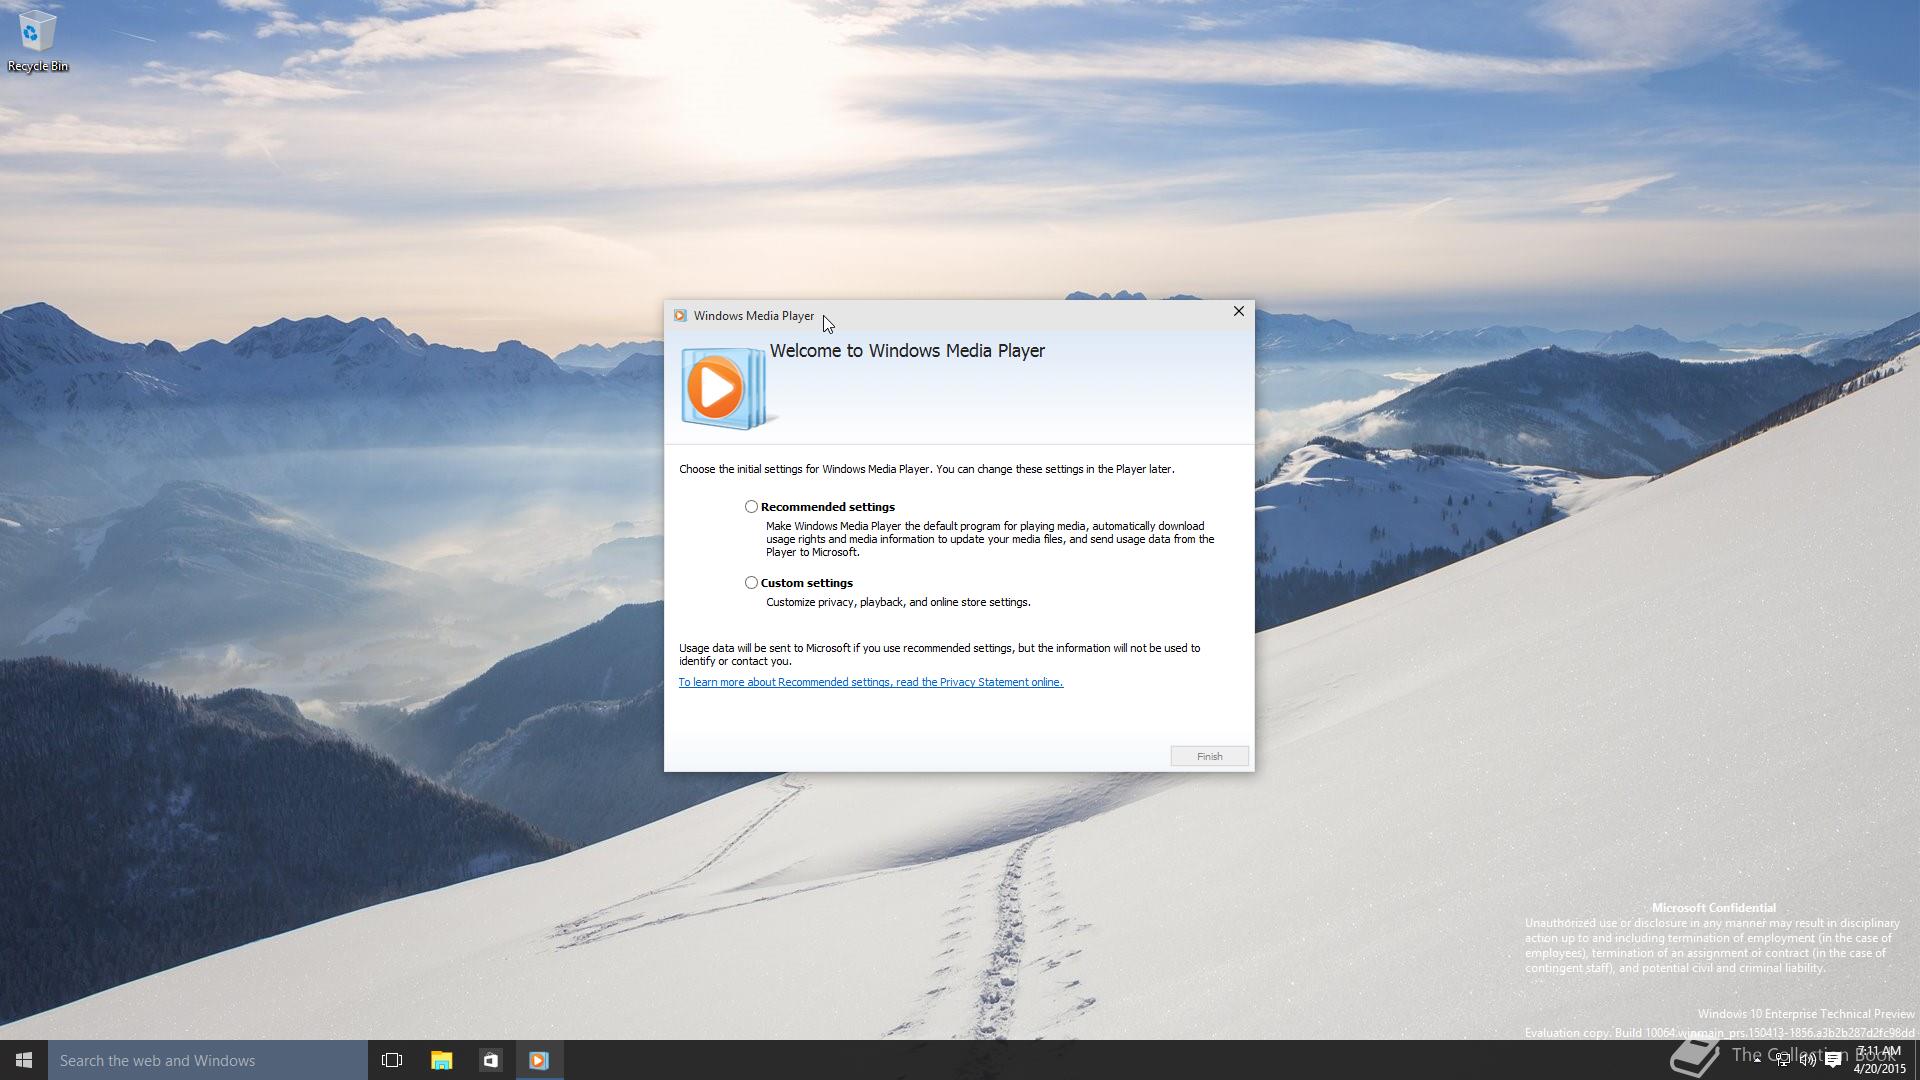
Task: Open the volume control tray icon
Action: [1808, 1060]
